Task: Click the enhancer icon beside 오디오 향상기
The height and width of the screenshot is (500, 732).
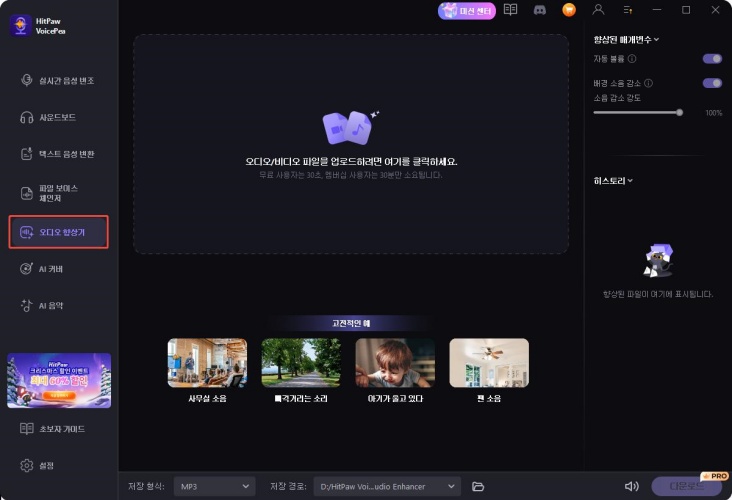Action: click(x=27, y=232)
